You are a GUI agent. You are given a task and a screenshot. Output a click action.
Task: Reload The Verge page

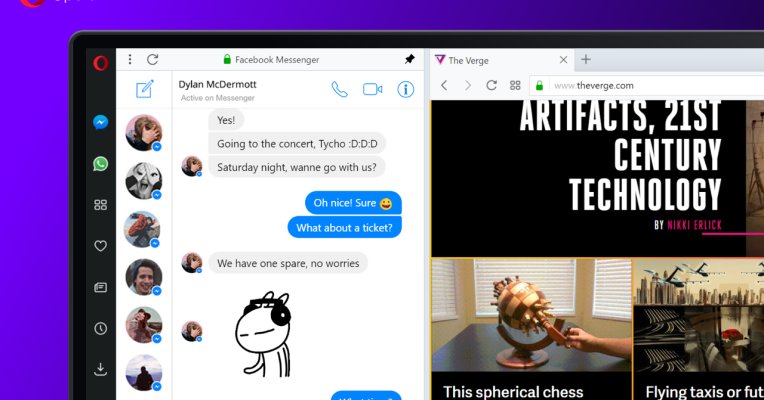[491, 85]
